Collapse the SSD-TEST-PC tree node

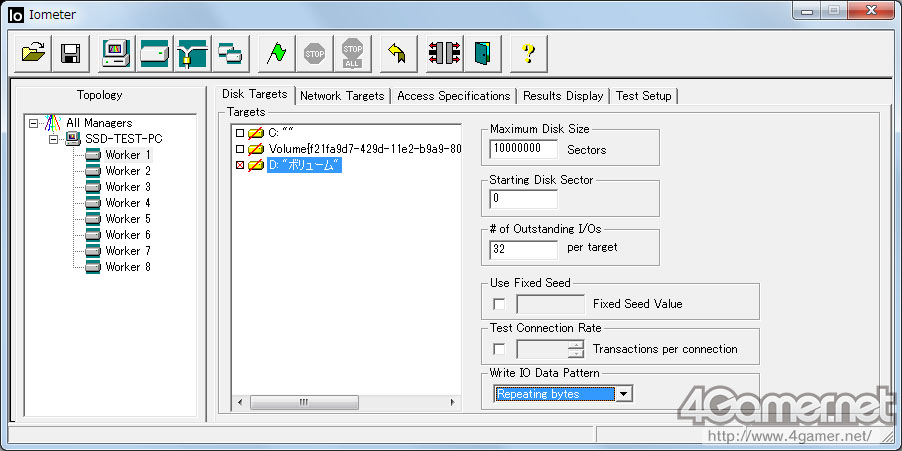(53, 139)
